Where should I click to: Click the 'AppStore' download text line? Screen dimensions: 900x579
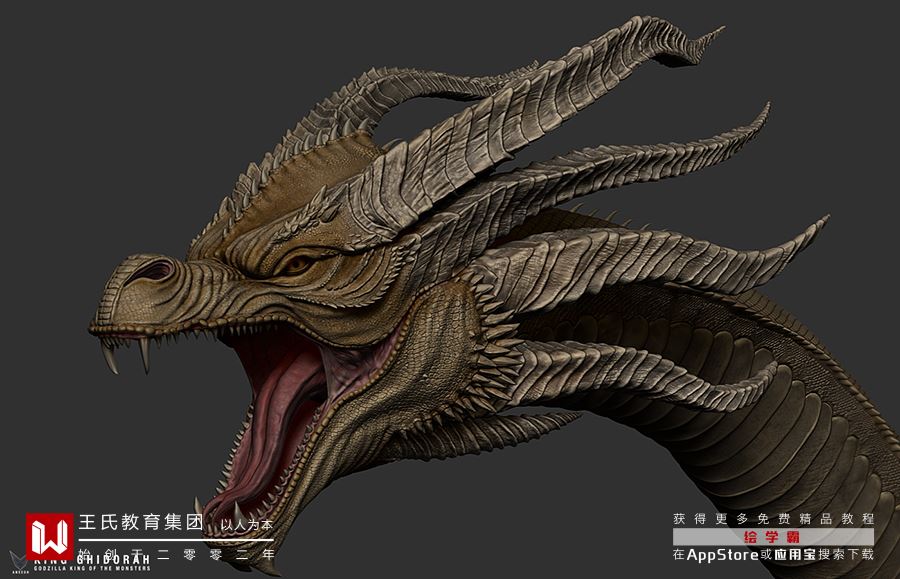(773, 554)
